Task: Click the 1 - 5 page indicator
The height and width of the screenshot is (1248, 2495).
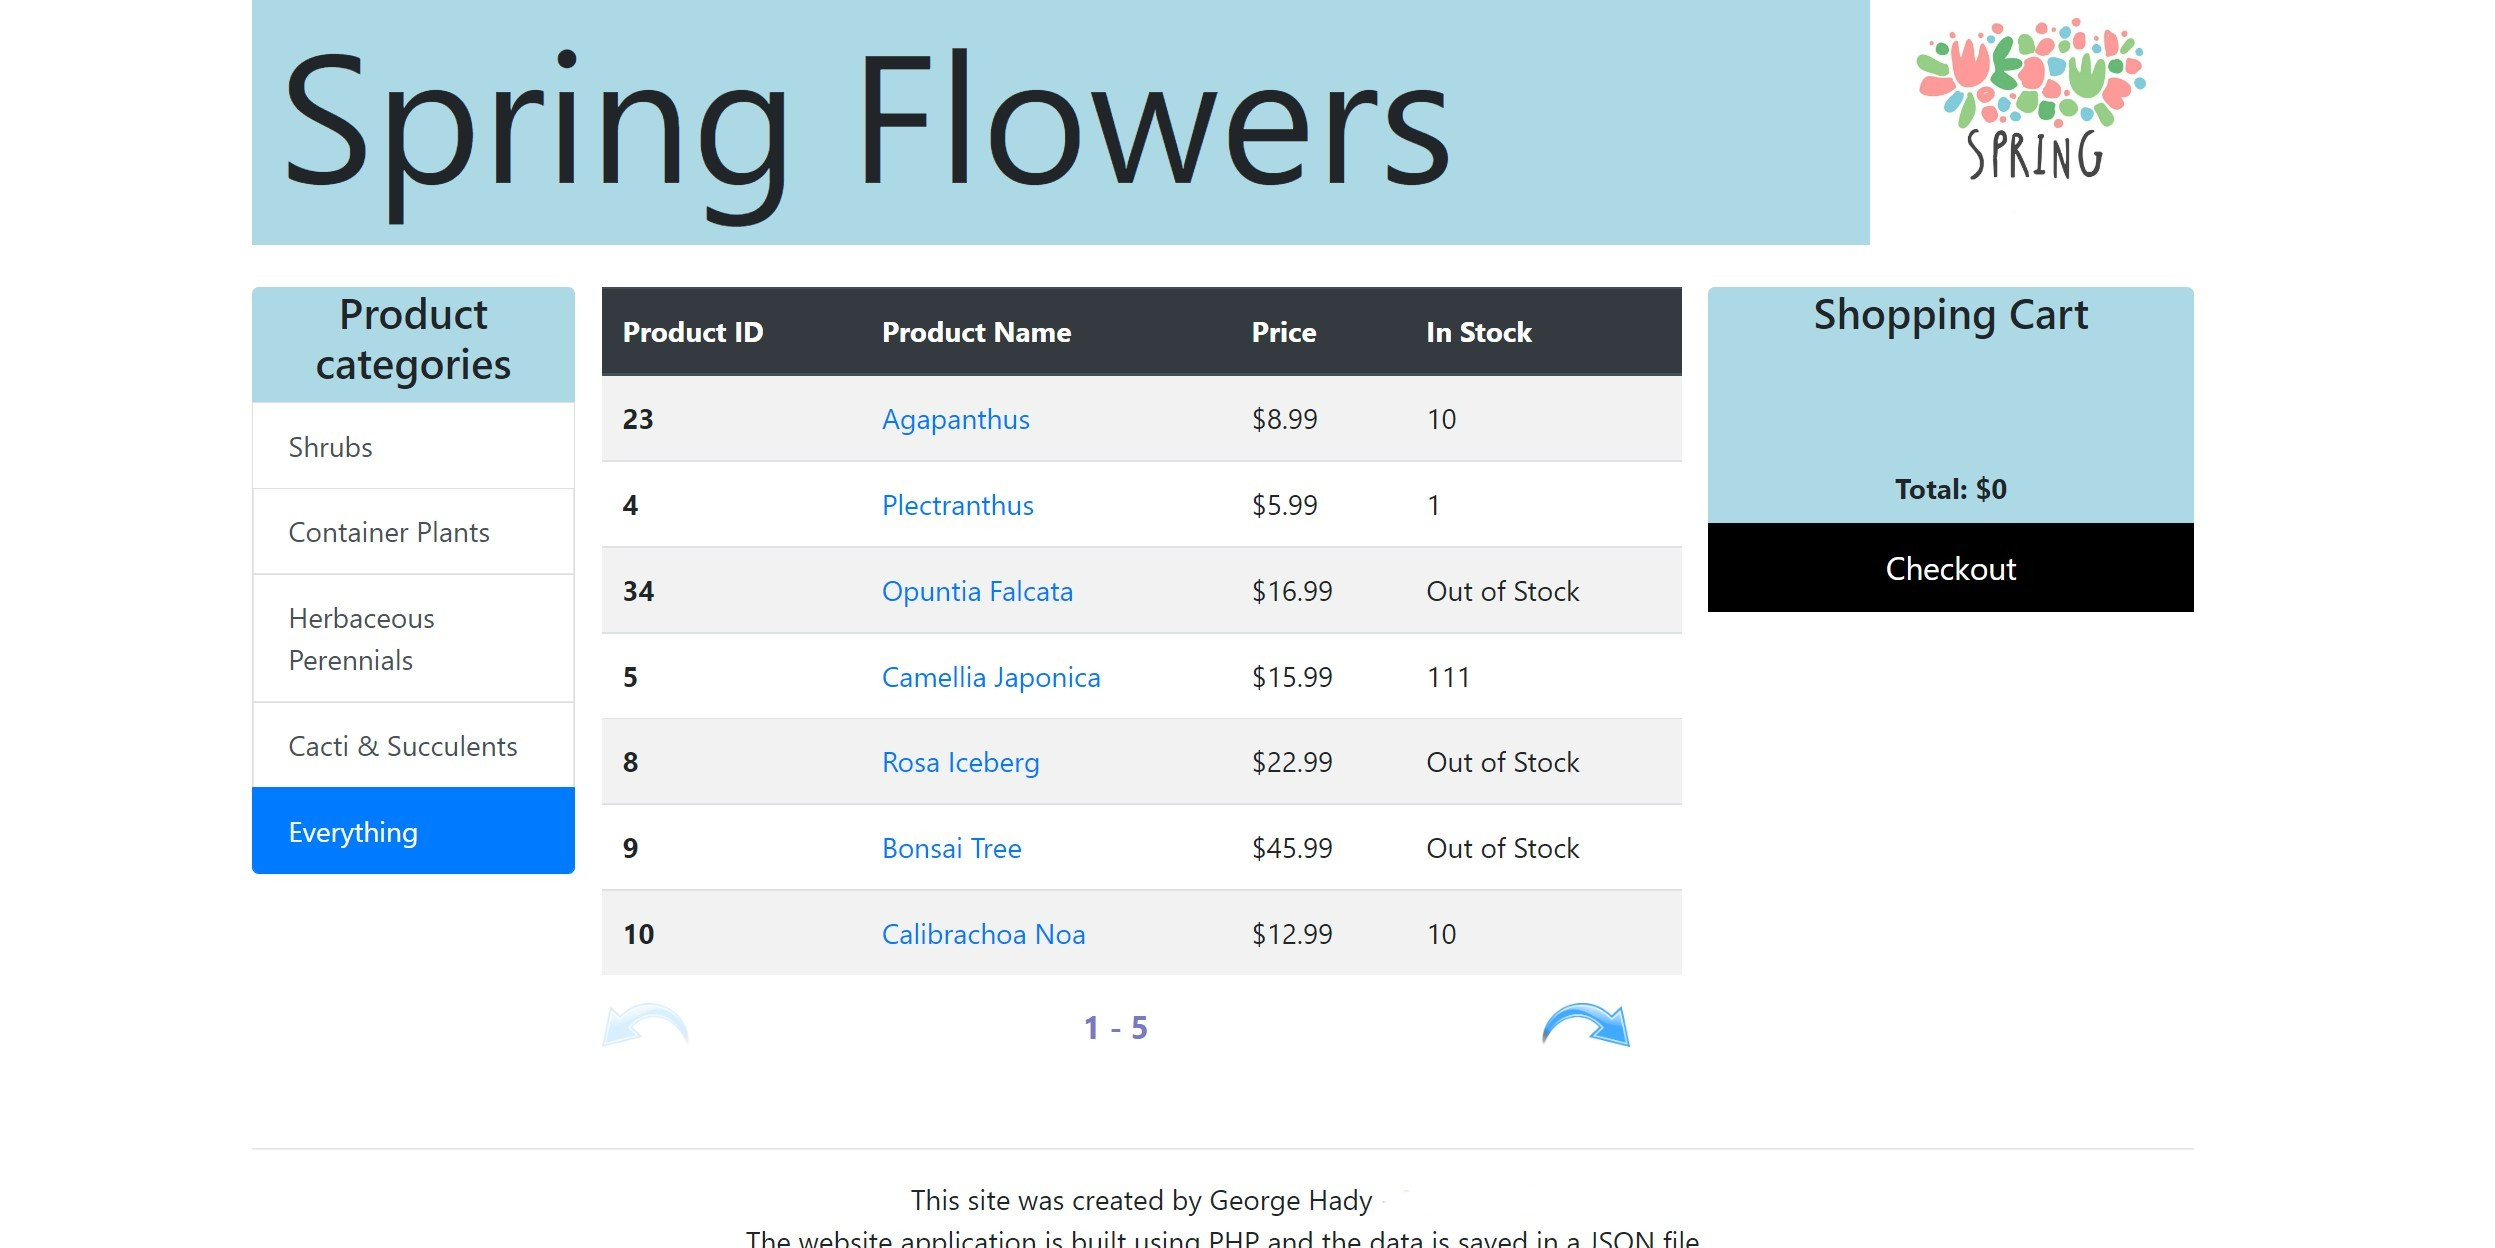Action: [x=1116, y=1027]
